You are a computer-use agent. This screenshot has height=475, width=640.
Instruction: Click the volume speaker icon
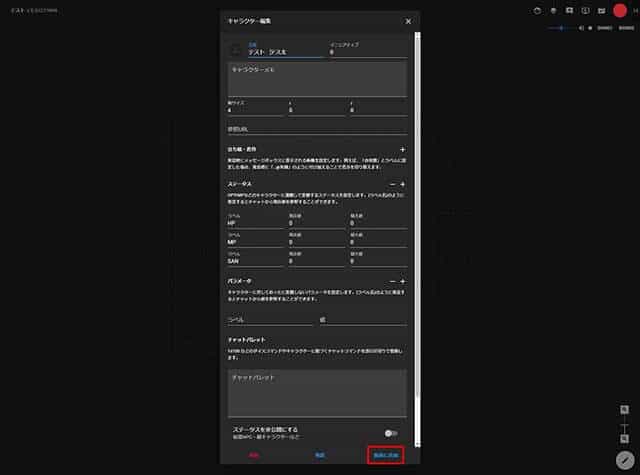tap(579, 28)
